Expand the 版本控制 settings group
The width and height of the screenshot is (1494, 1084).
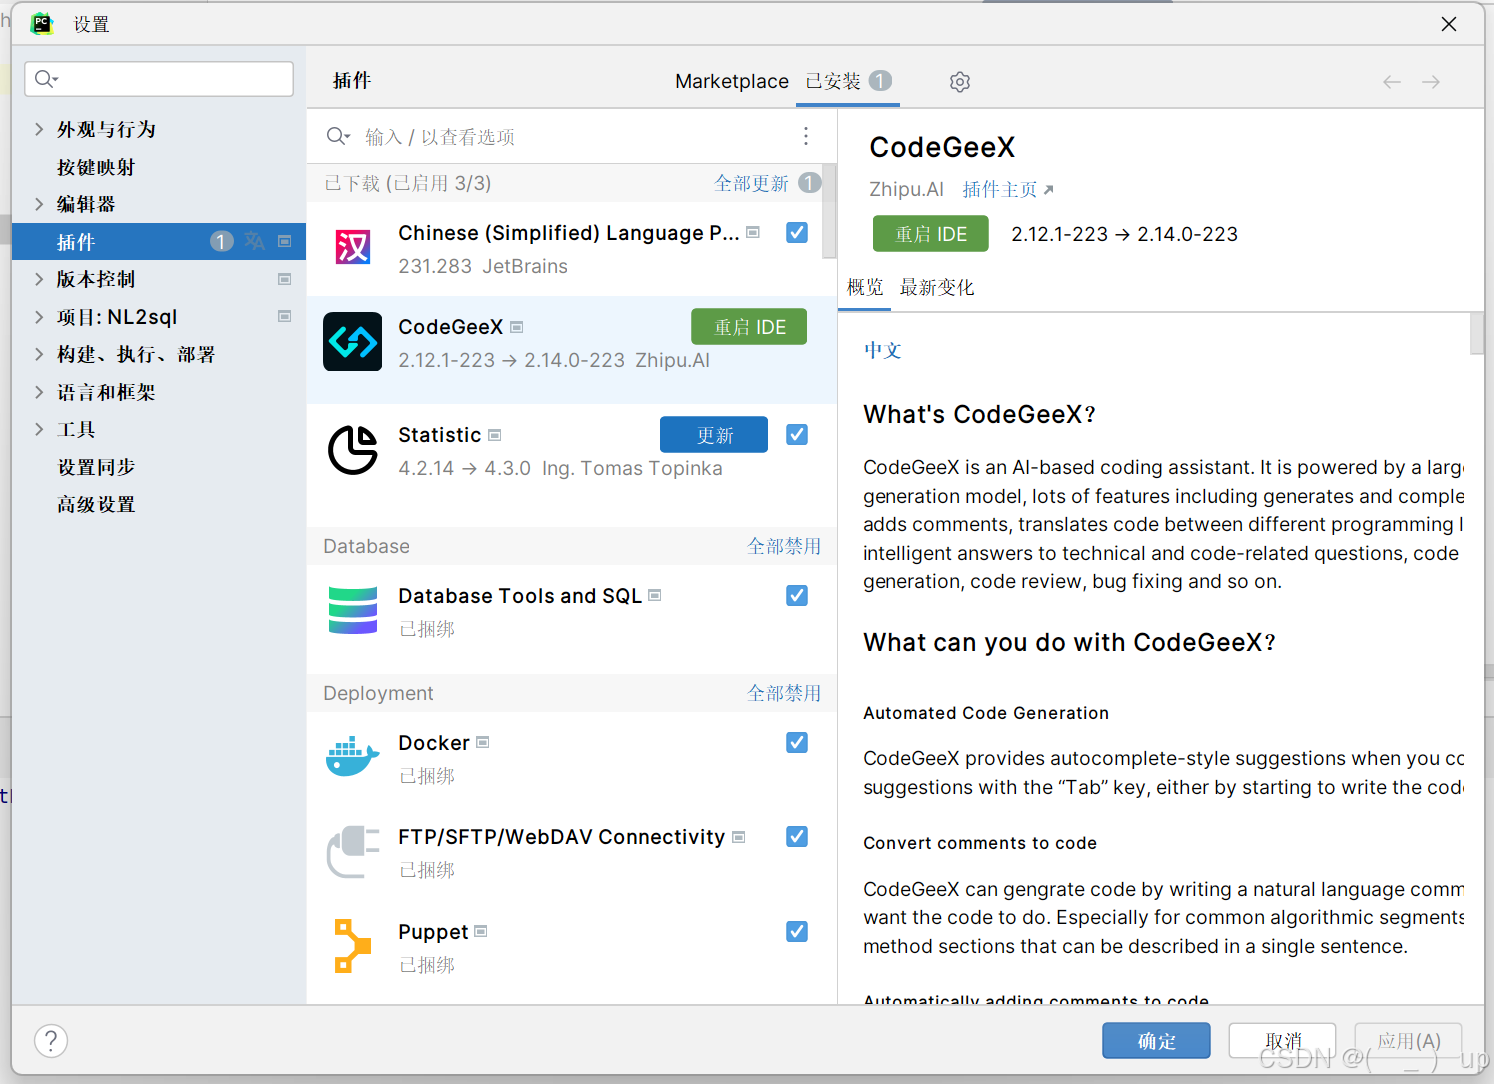39,279
